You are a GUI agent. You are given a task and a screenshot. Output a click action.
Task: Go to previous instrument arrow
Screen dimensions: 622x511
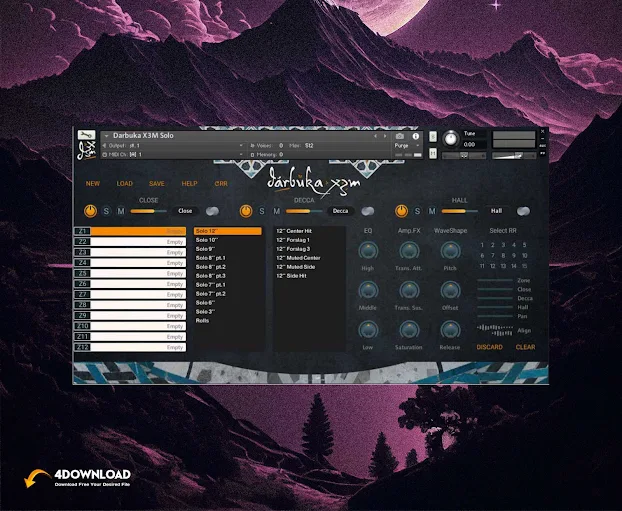376,136
